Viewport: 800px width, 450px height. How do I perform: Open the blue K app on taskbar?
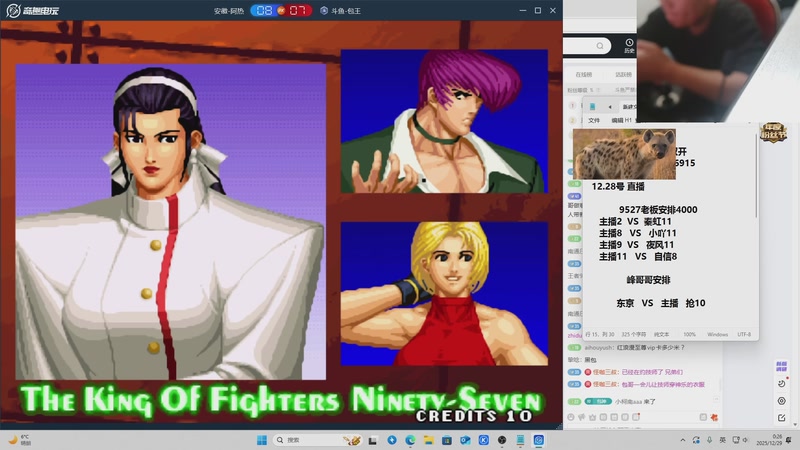(x=484, y=440)
